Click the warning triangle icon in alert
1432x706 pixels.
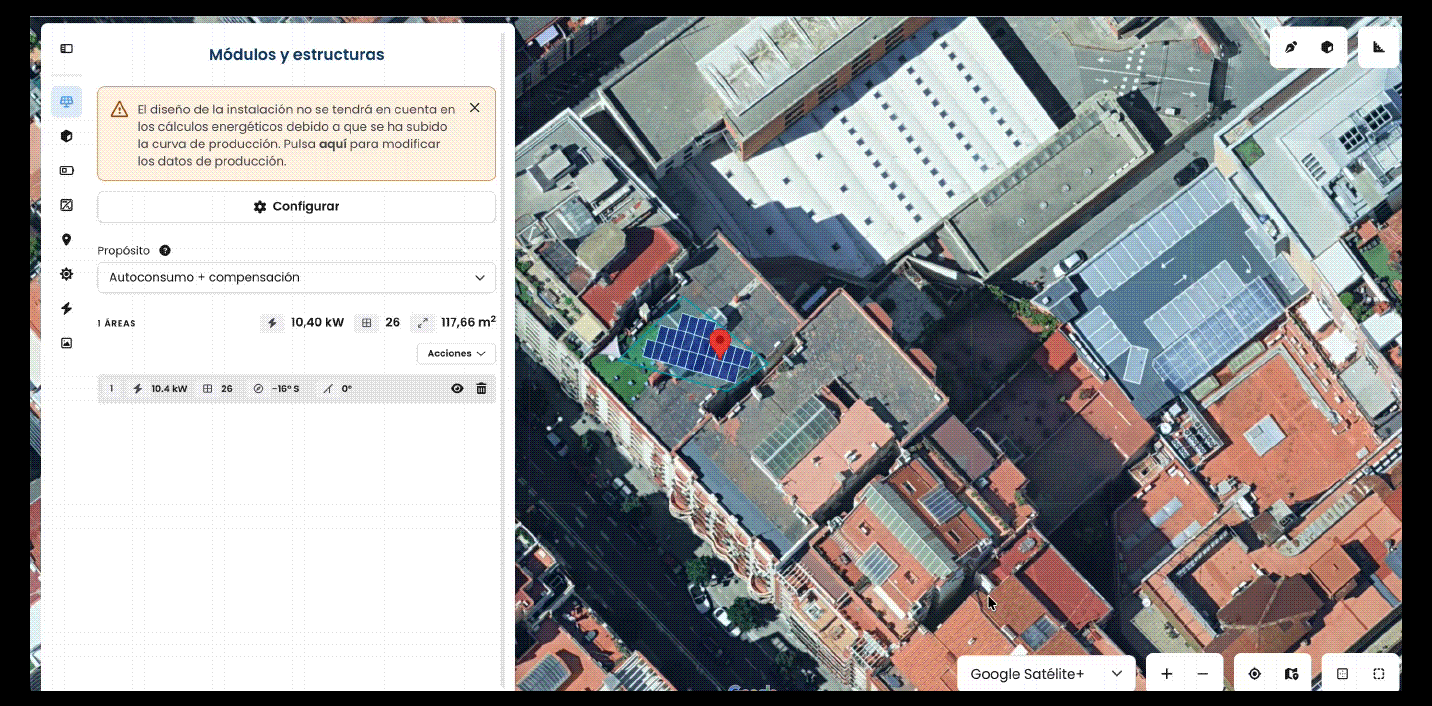coord(119,109)
